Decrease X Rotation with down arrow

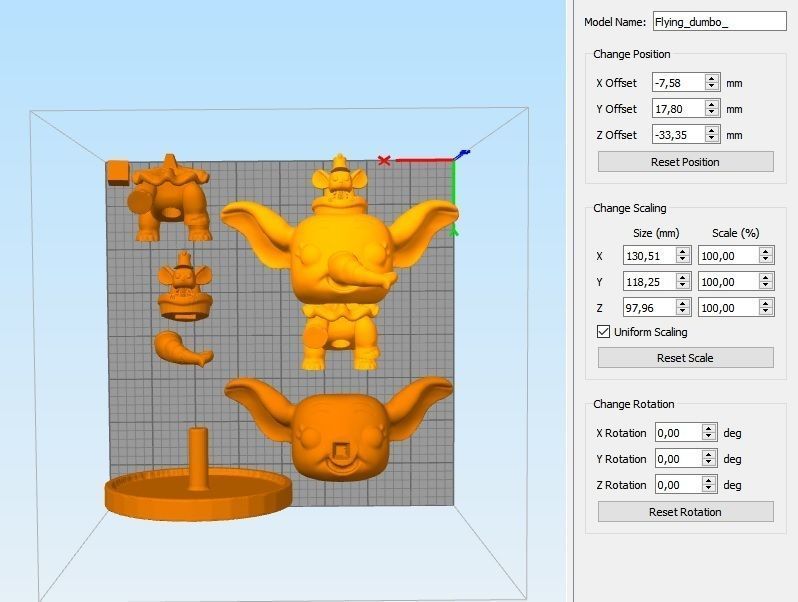[x=709, y=437]
